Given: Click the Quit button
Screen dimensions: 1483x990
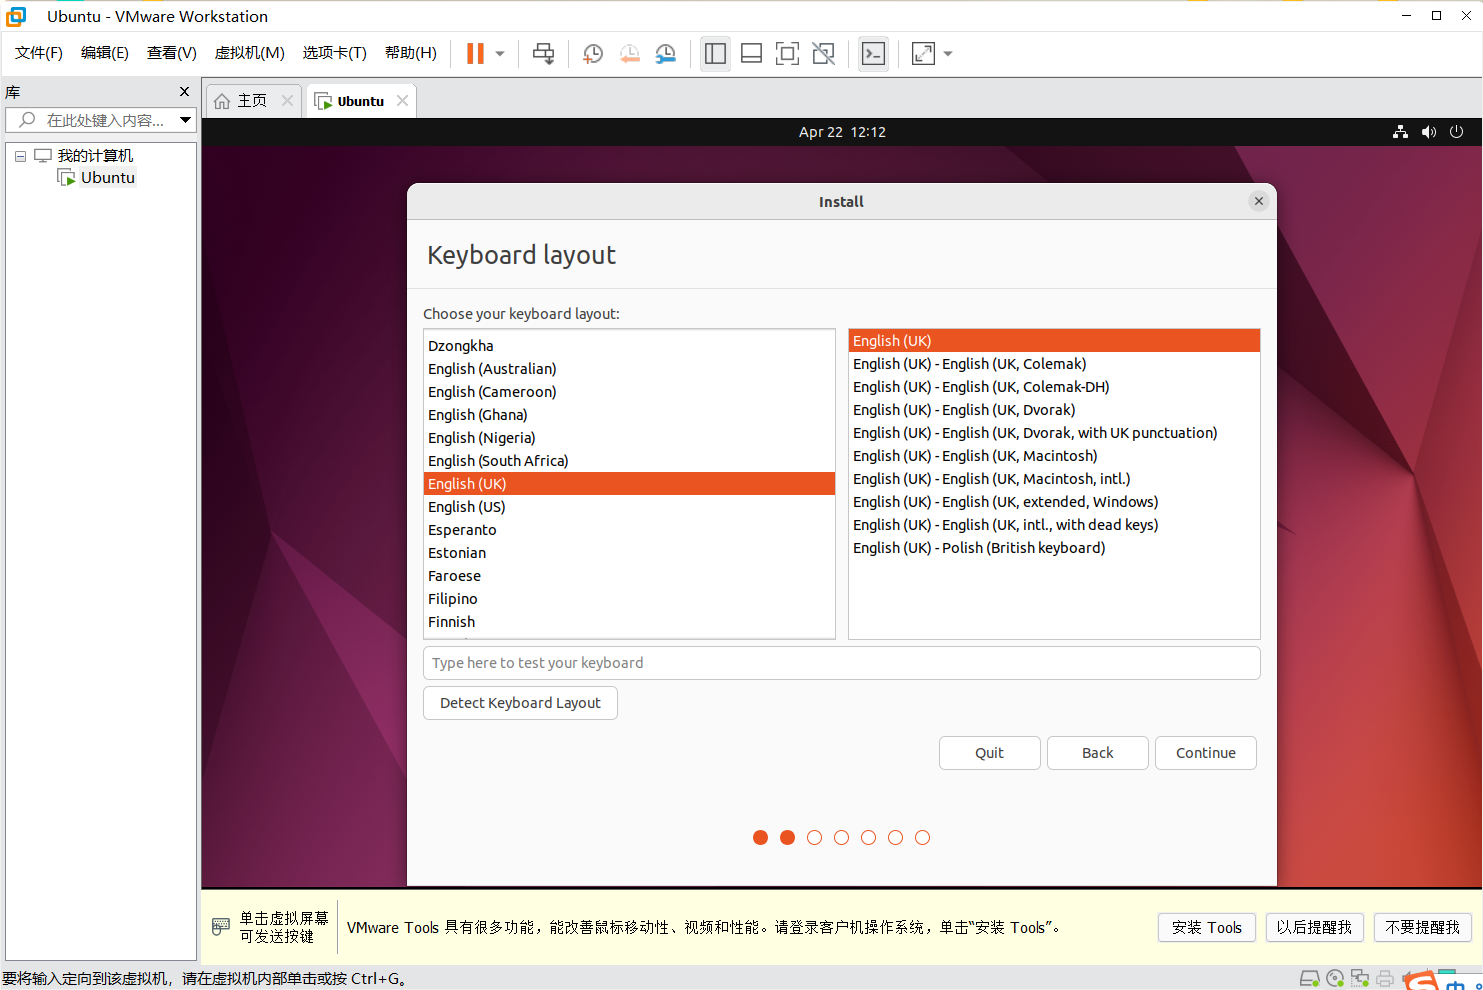Looking at the screenshot, I should 990,753.
